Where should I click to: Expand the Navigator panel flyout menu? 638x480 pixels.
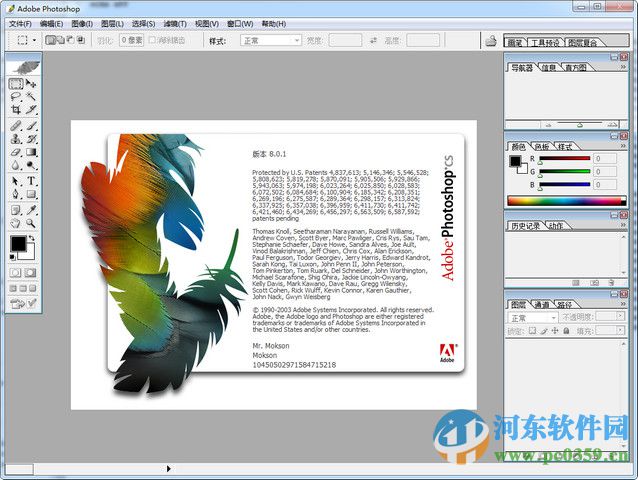(x=623, y=67)
